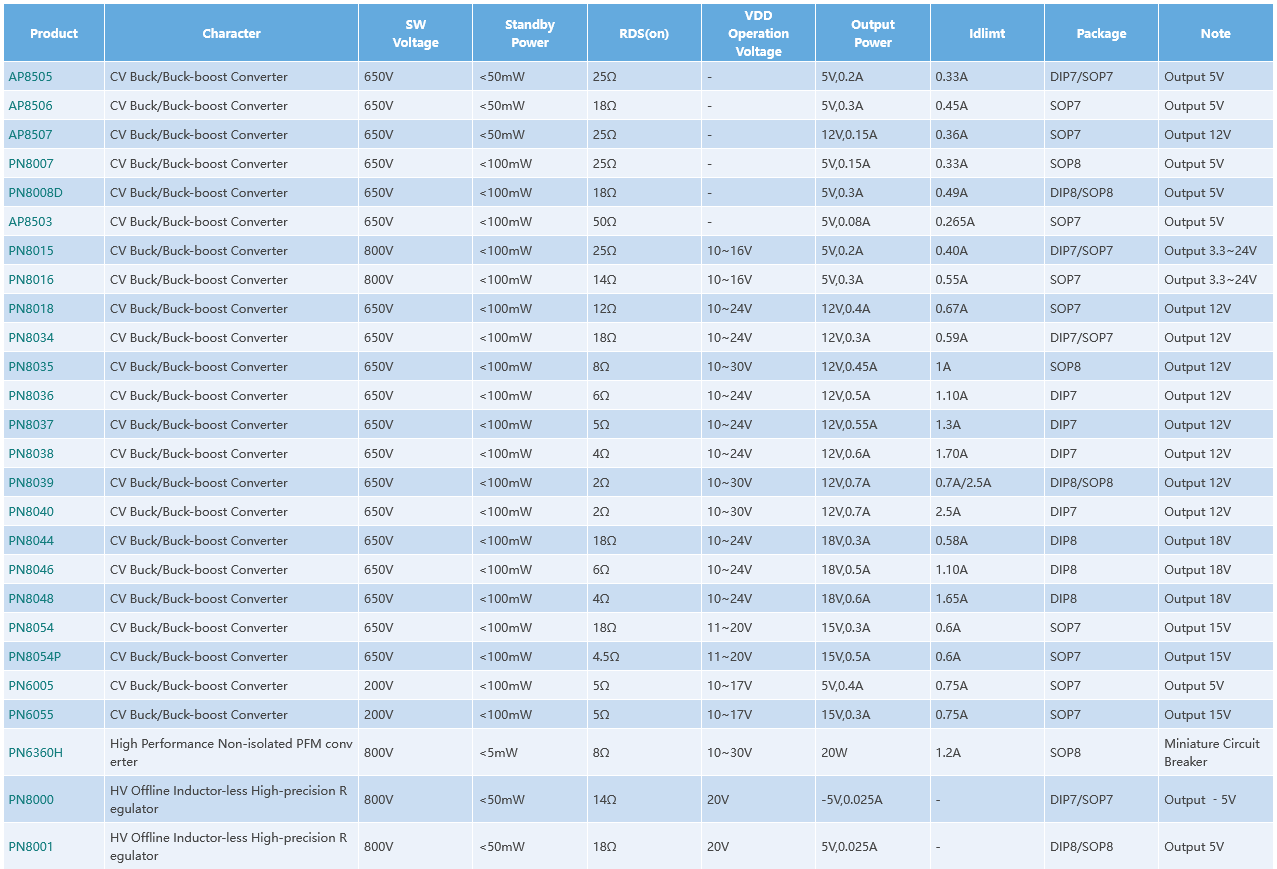Open the PN8015 product link
The height and width of the screenshot is (869, 1277).
coord(31,251)
